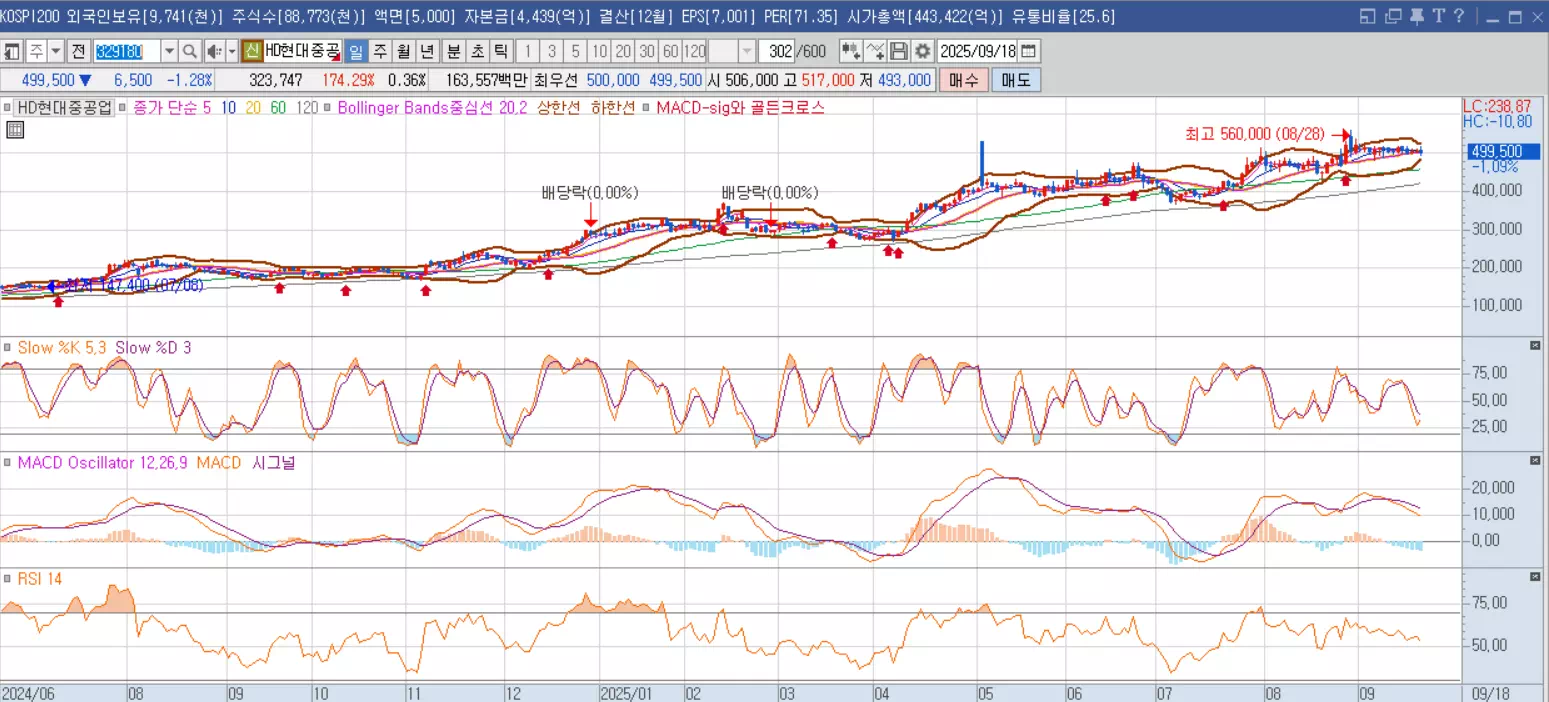Viewport: 1549px width, 702px height.
Task: Select the 주 (weekly) period button
Action: [380, 51]
